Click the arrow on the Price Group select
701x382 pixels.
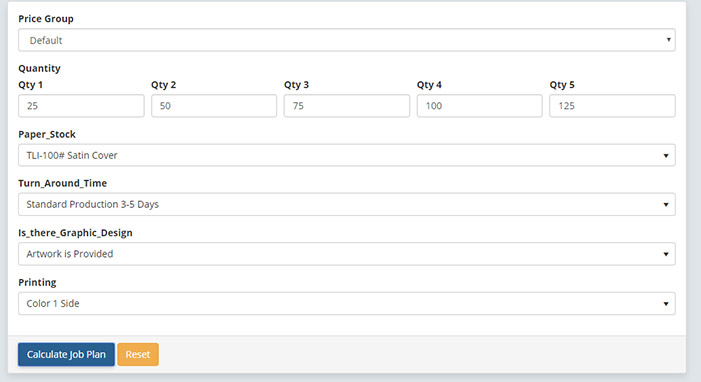(x=668, y=39)
